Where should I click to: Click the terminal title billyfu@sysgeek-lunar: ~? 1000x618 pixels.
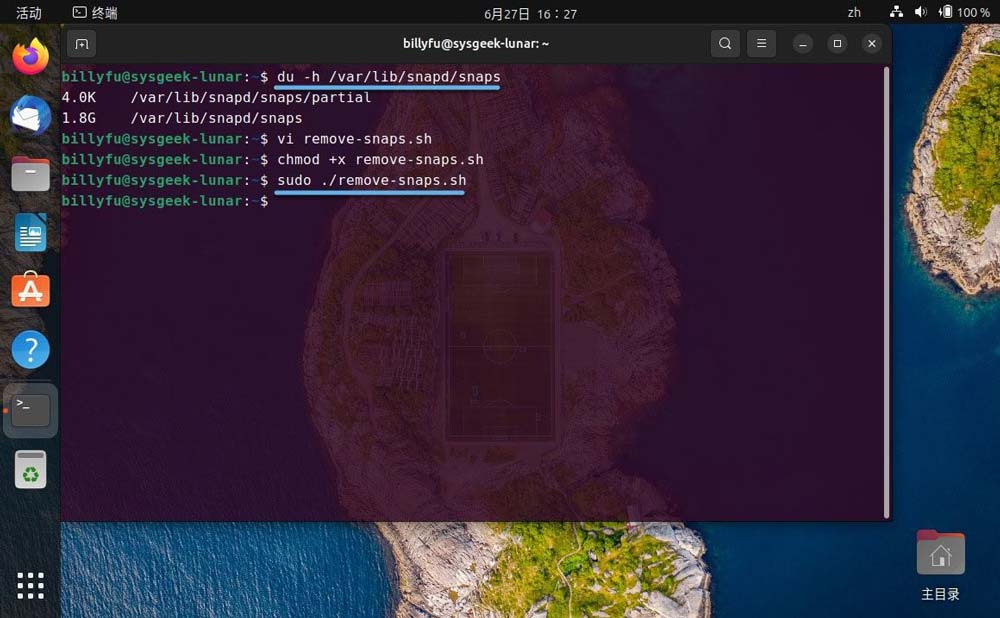pyautogui.click(x=476, y=43)
